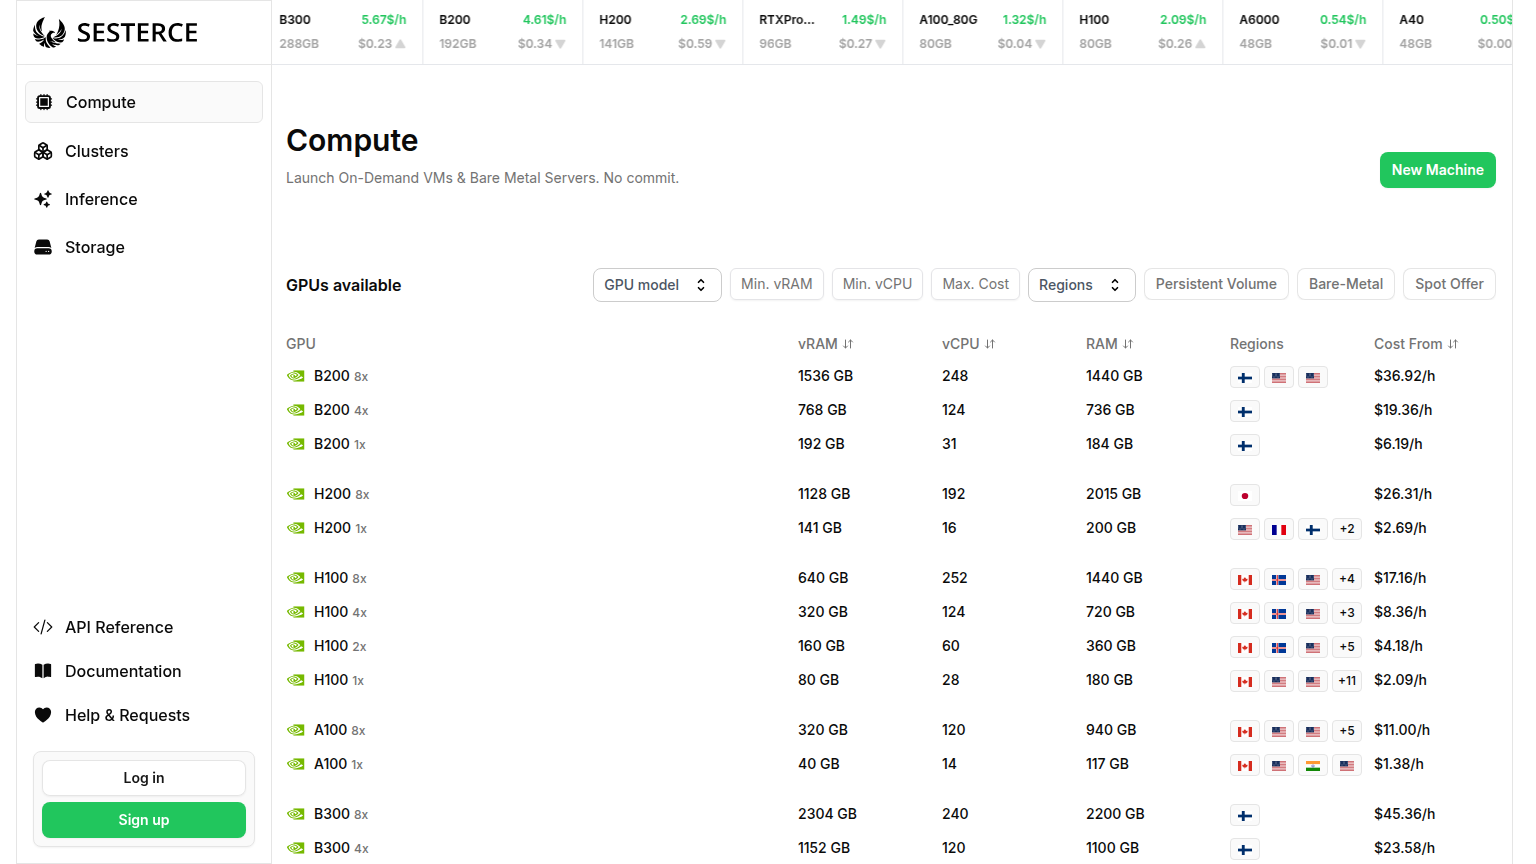The image size is (1536, 864).
Task: Select the B300 ticker item at top
Action: pyautogui.click(x=343, y=32)
